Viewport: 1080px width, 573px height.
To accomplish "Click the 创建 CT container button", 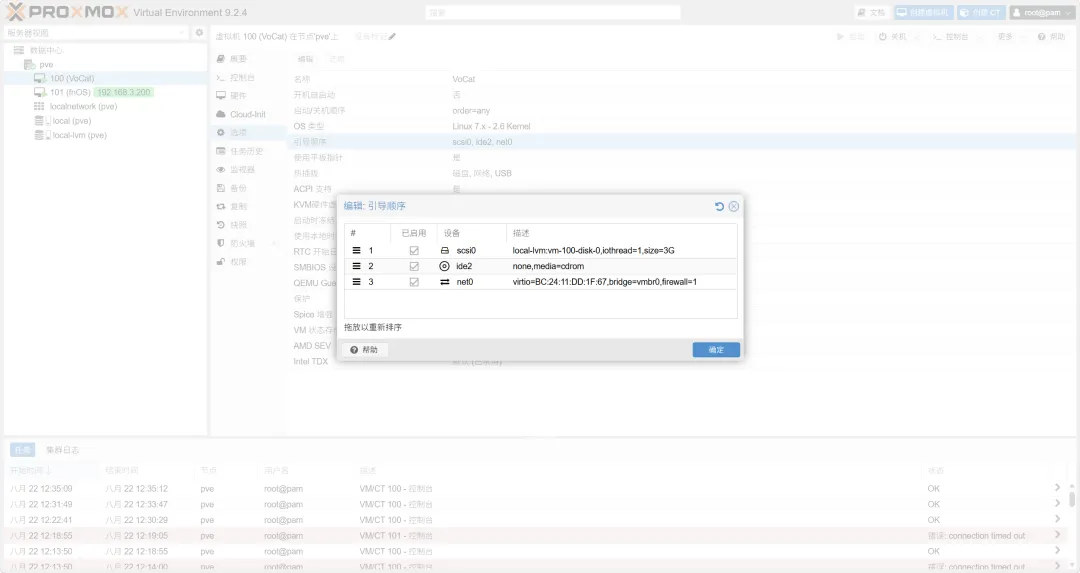I will [x=981, y=12].
